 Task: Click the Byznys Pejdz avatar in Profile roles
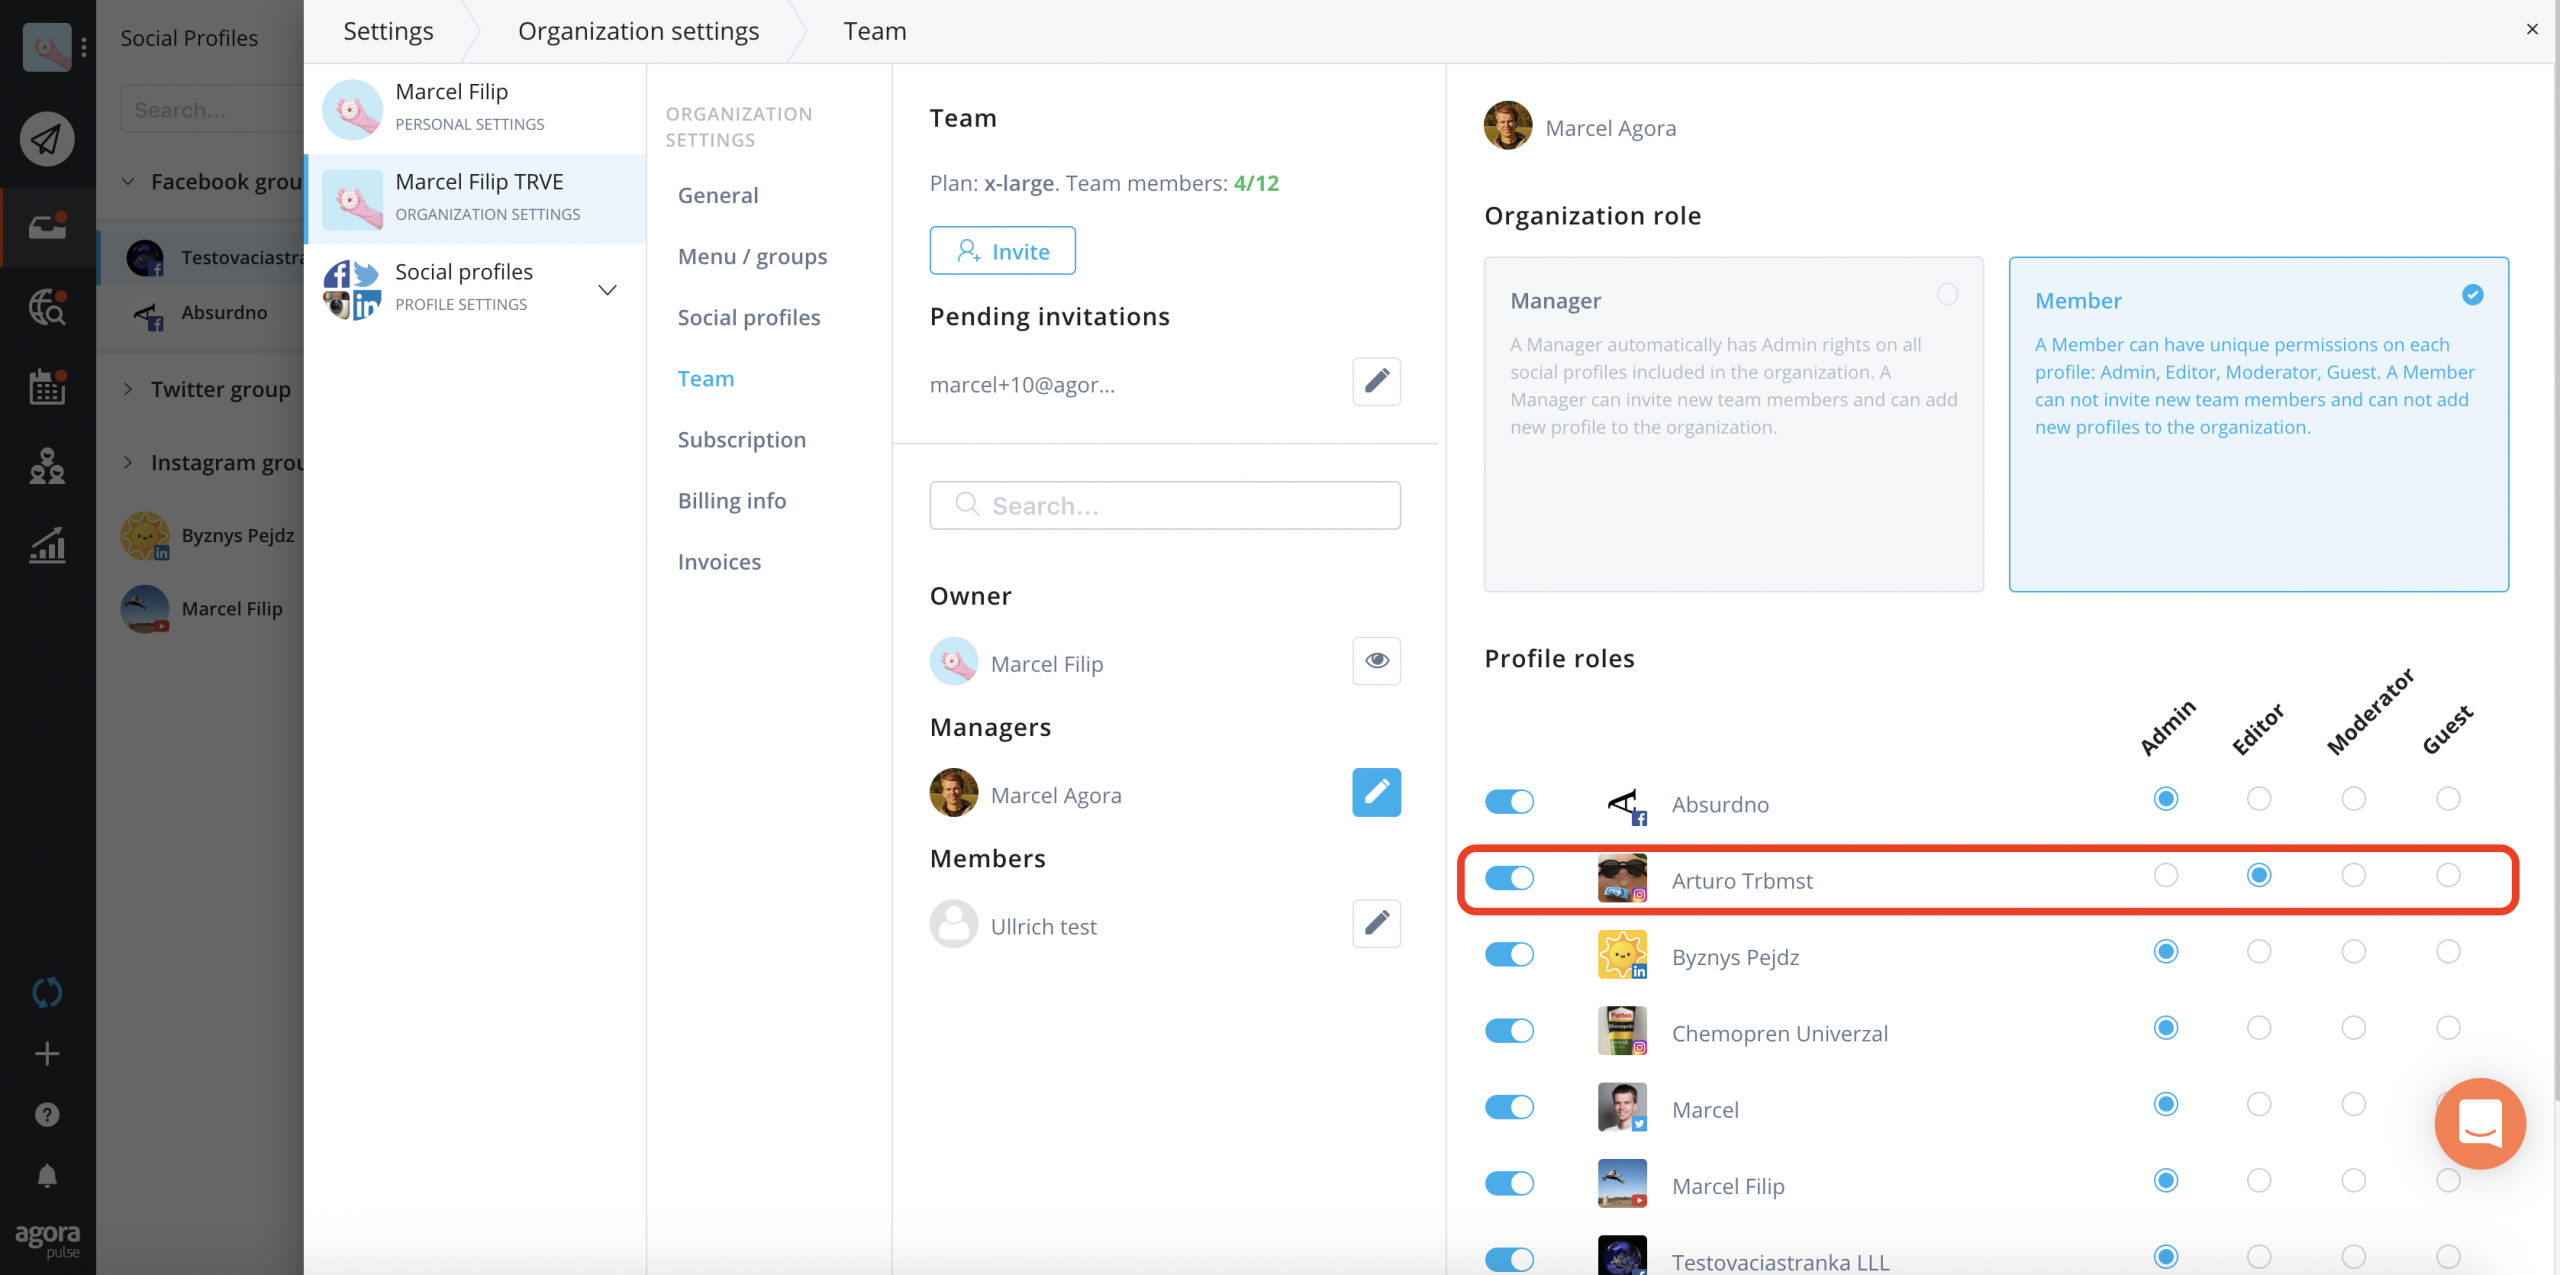1622,955
